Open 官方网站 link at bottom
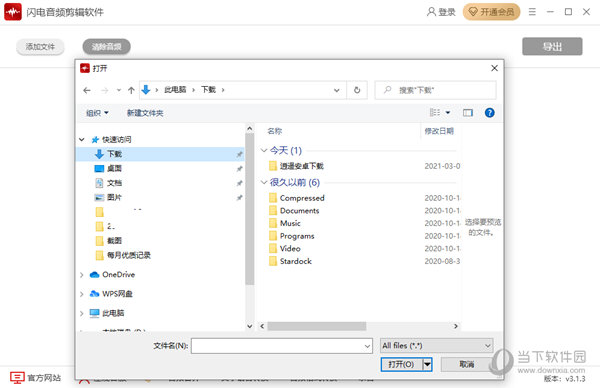This screenshot has width=600, height=388. [36, 378]
